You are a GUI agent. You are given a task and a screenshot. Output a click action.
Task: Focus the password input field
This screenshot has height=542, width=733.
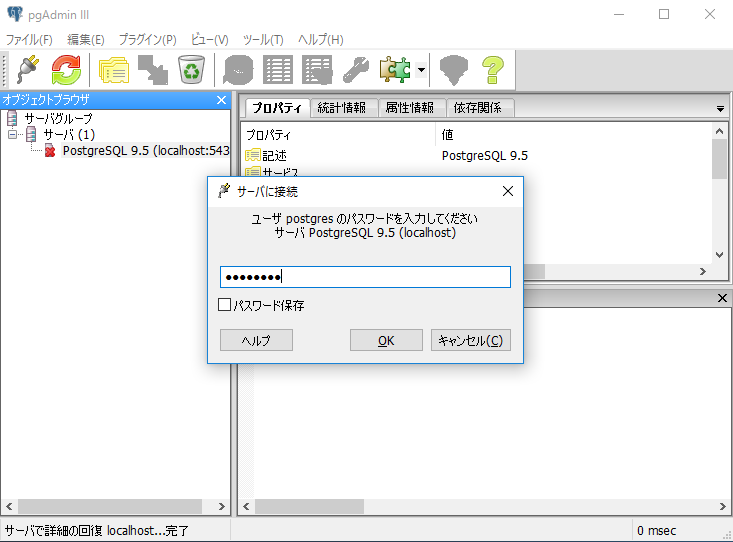tap(365, 277)
